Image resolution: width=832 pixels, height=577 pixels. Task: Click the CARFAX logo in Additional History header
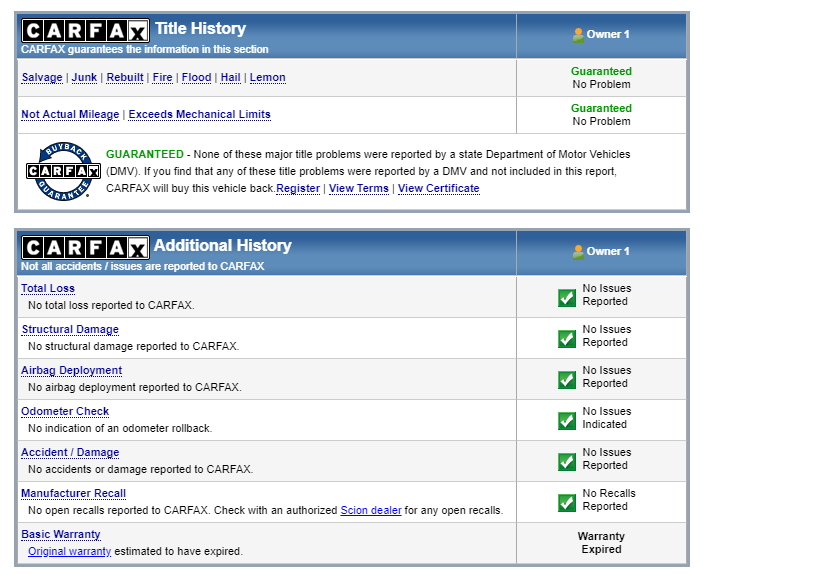(x=85, y=248)
